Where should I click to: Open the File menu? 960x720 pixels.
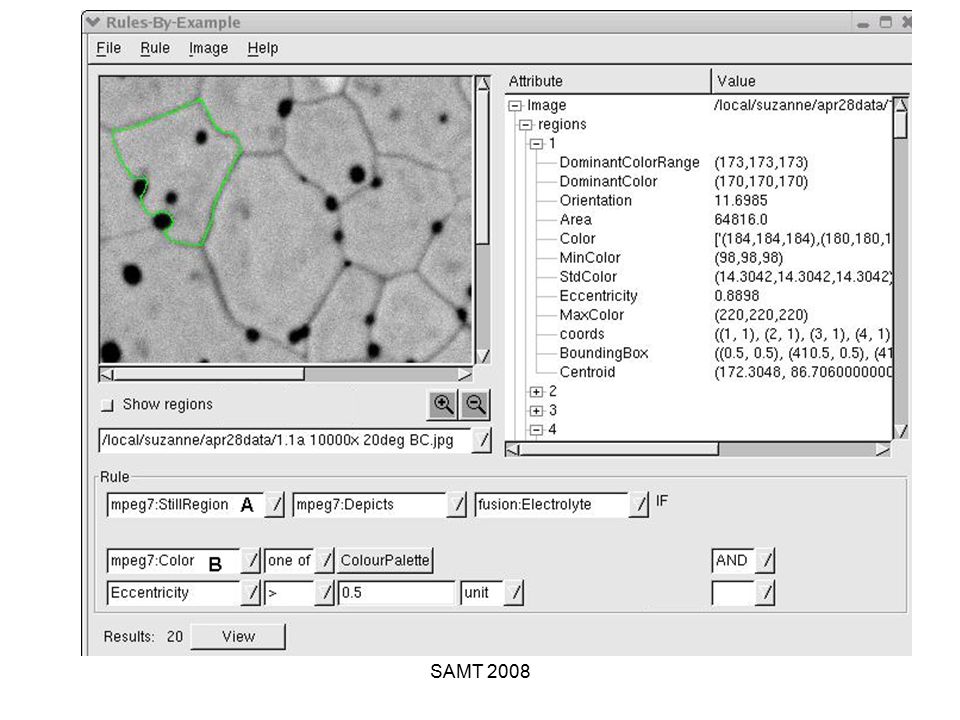tap(108, 48)
